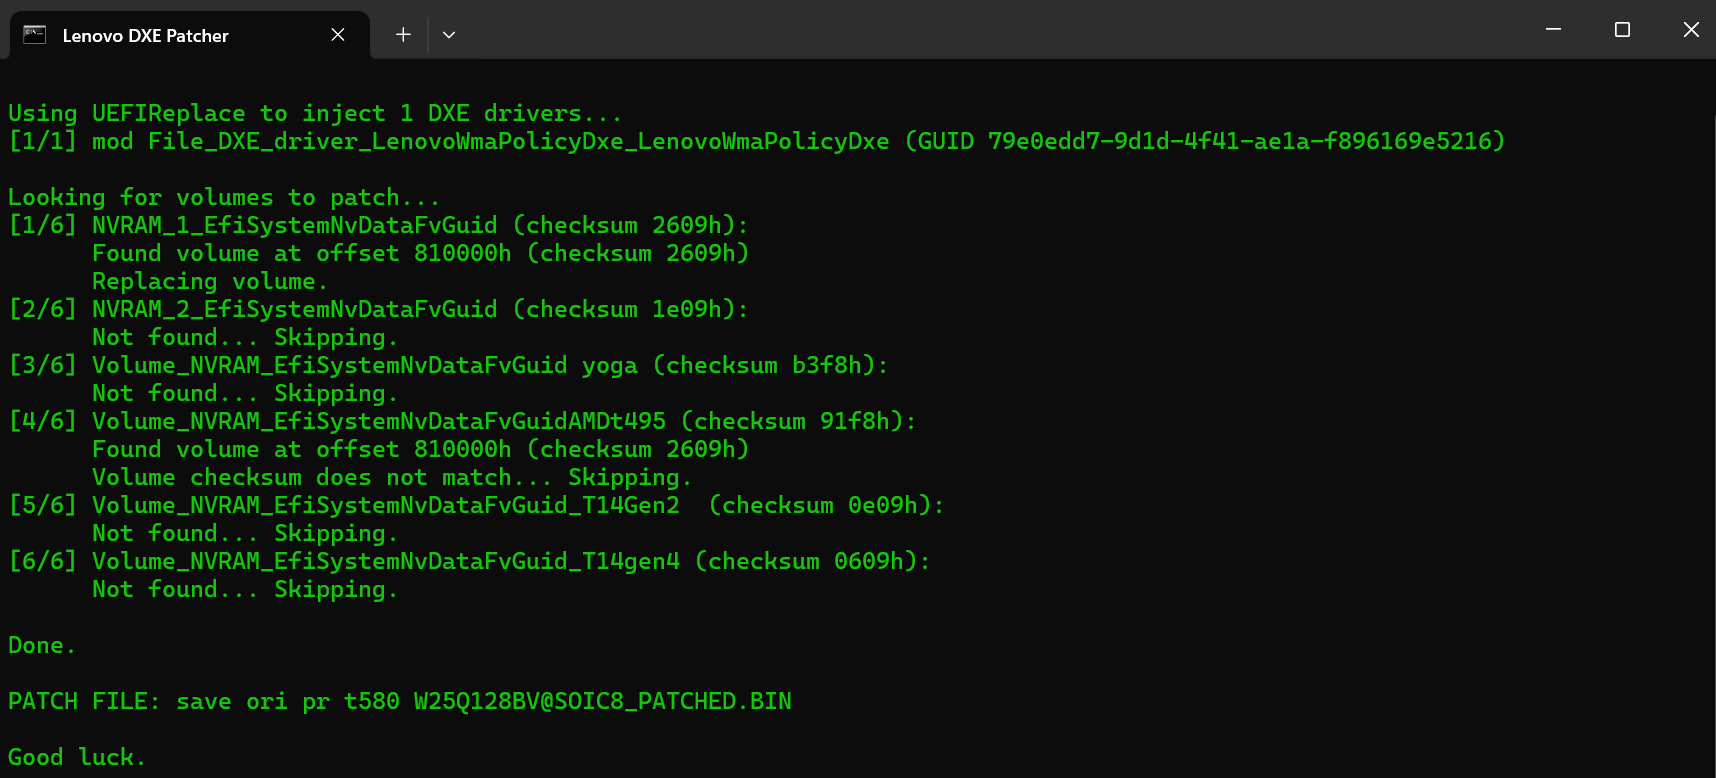Image resolution: width=1716 pixels, height=778 pixels.
Task: Maximize the terminal window
Action: pyautogui.click(x=1622, y=30)
